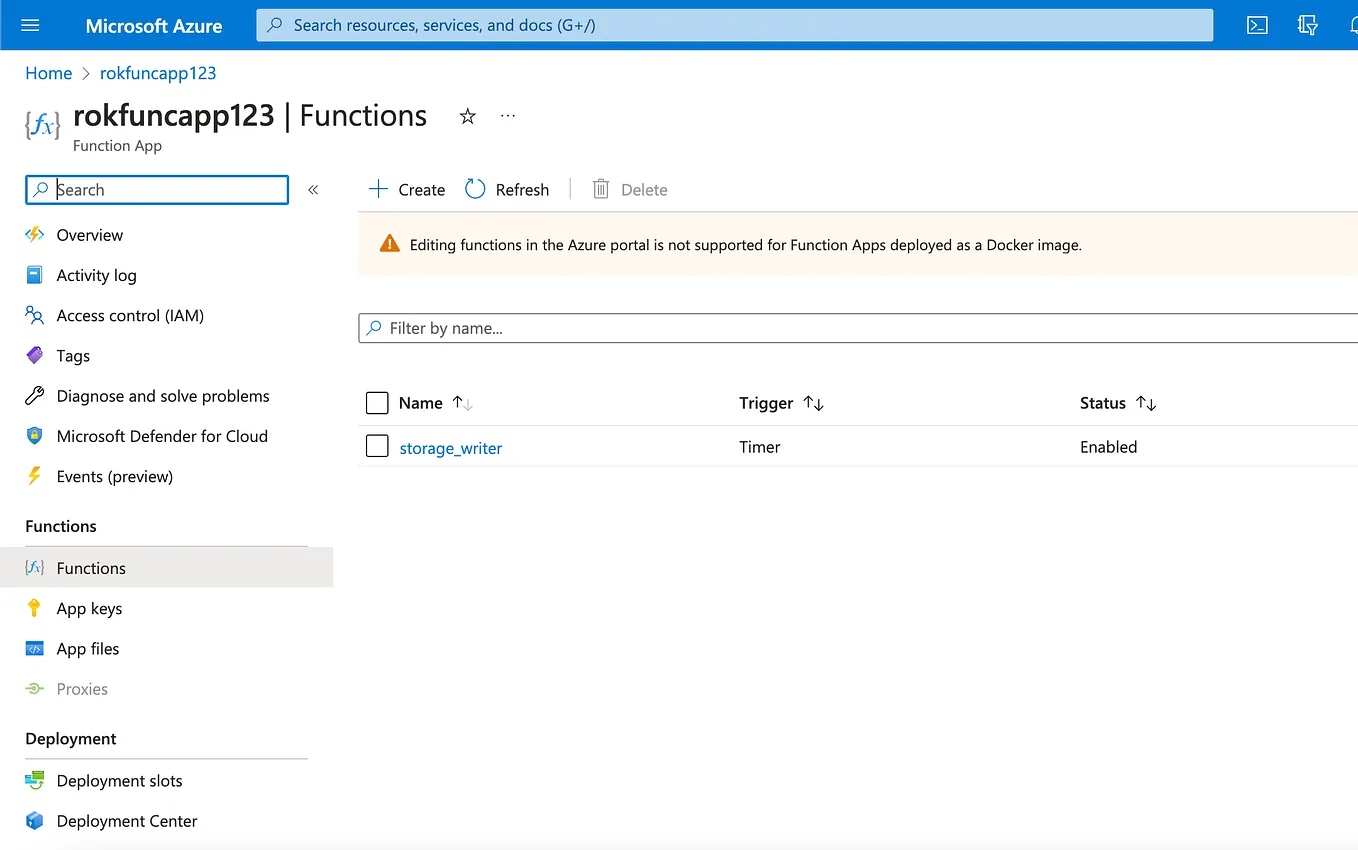Open Diagnose and solve problems
Image resolution: width=1358 pixels, height=850 pixels.
click(163, 396)
